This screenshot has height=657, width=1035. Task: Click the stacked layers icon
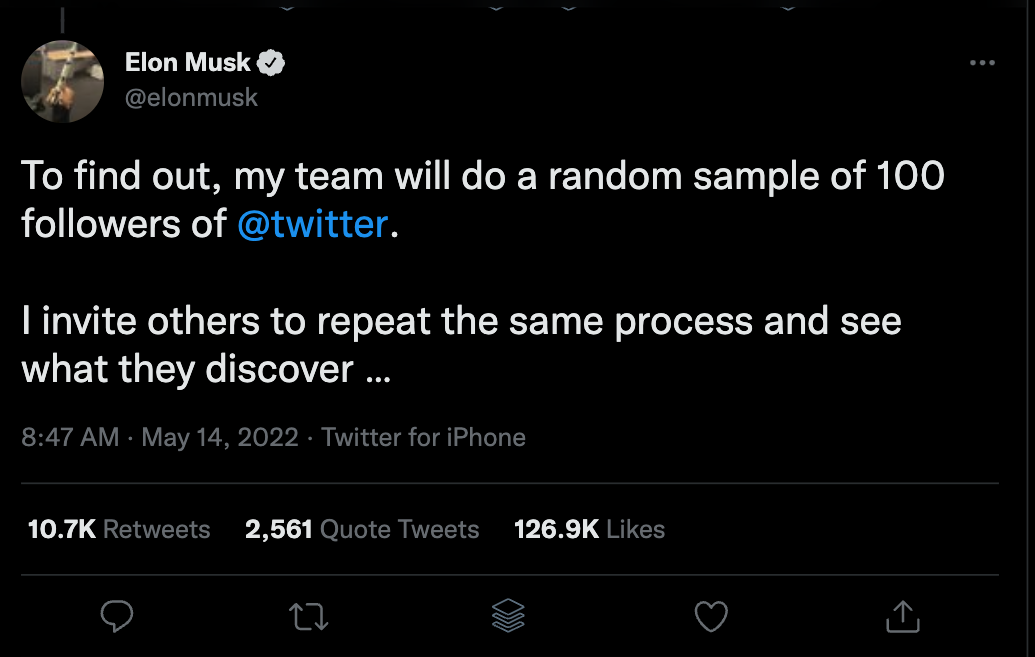point(508,615)
